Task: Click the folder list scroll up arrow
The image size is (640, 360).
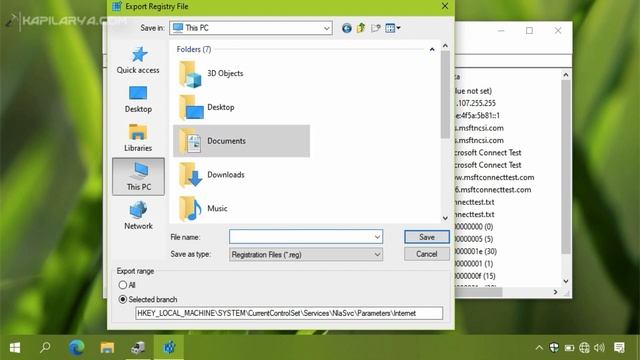Action: [445, 45]
